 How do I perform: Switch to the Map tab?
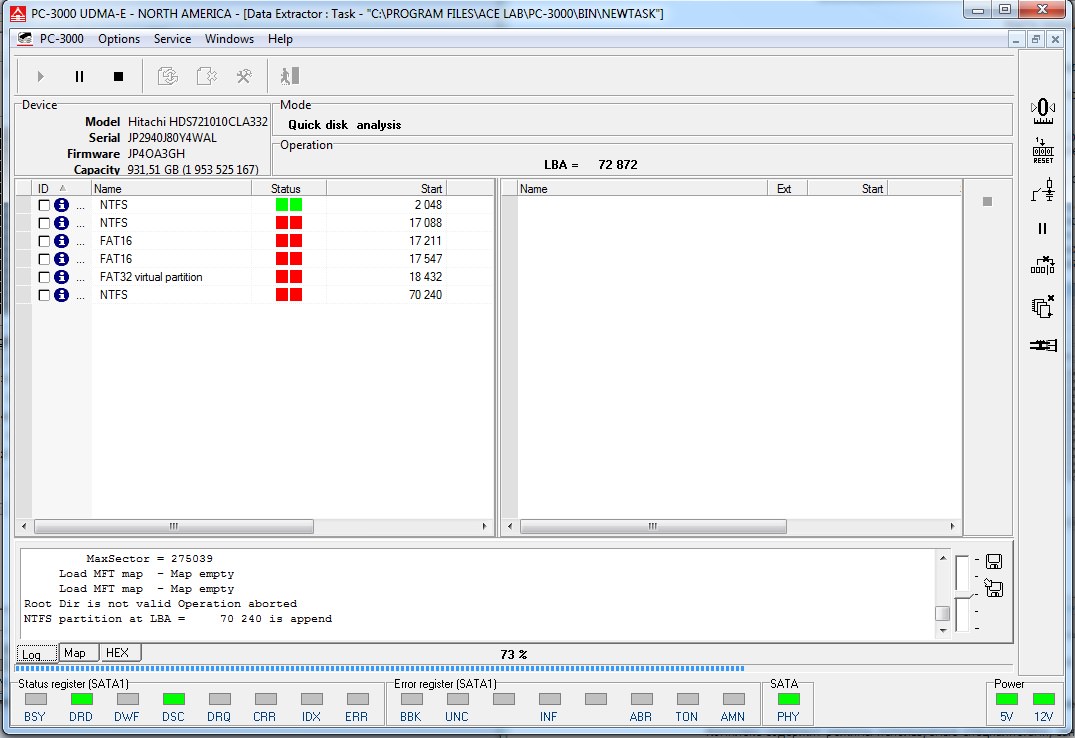78,652
